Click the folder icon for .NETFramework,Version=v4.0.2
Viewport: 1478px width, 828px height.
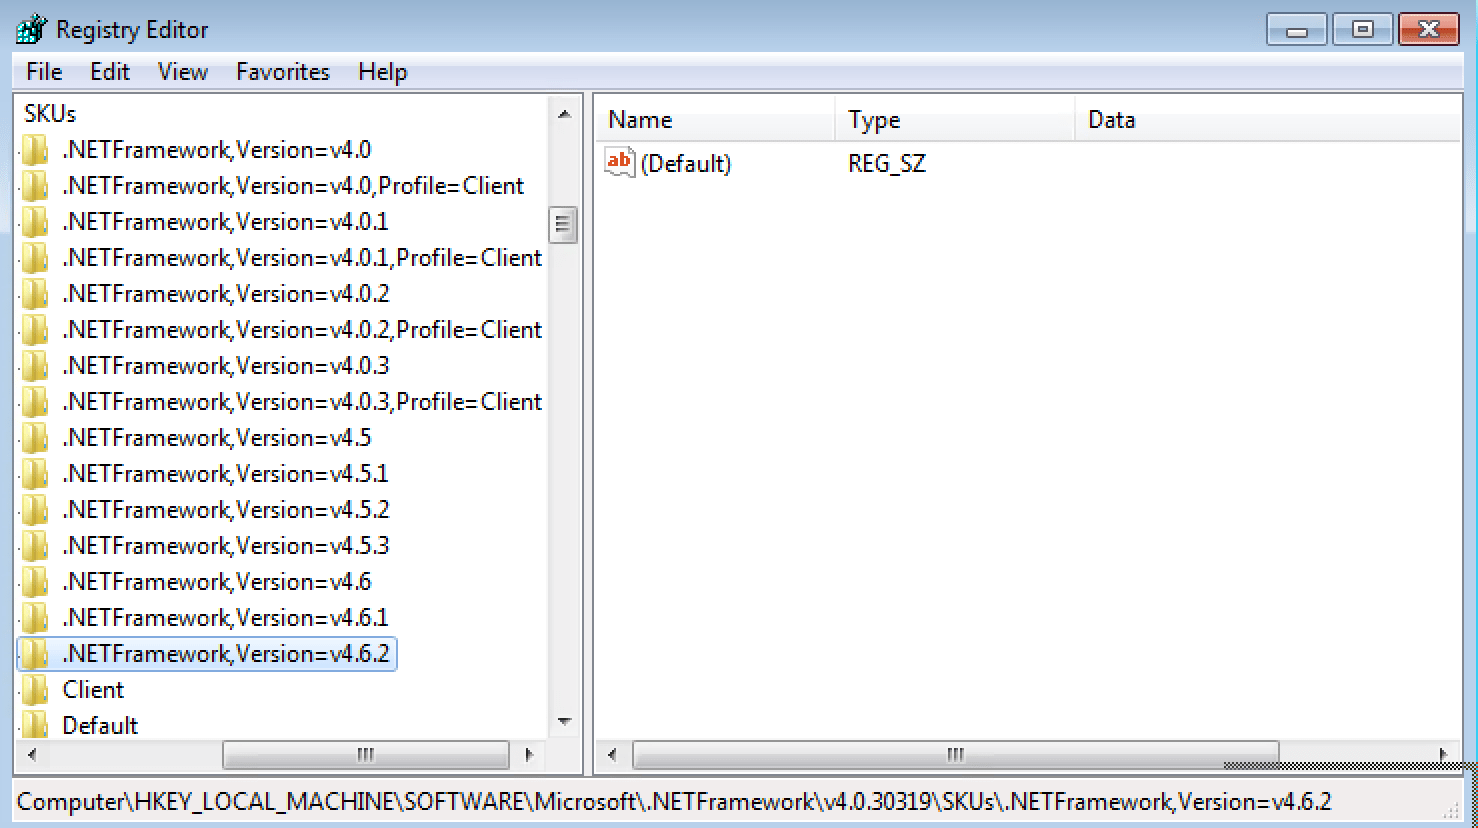(x=34, y=294)
